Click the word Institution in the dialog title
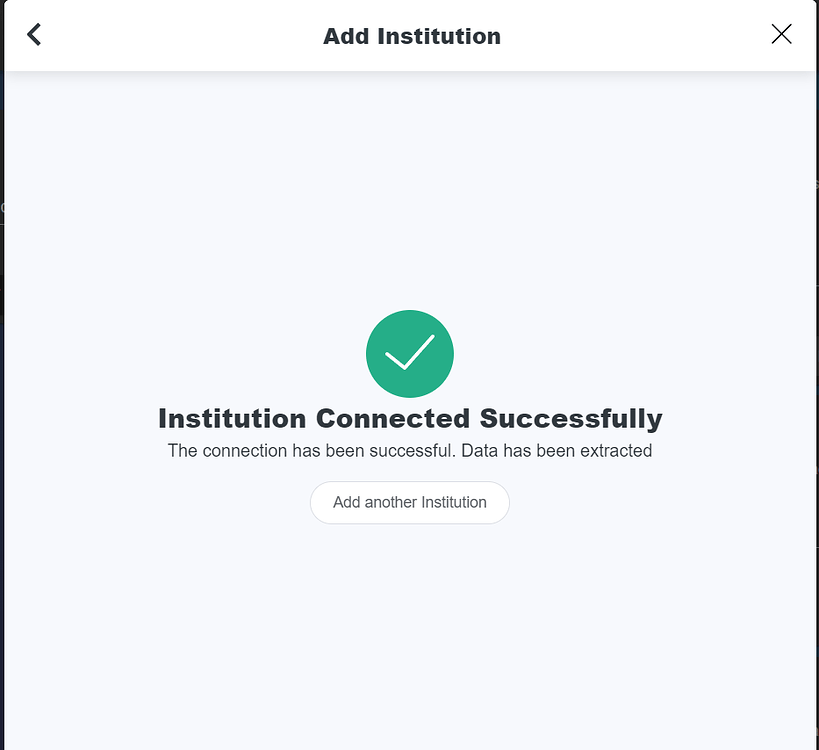This screenshot has height=750, width=819. click(x=439, y=36)
